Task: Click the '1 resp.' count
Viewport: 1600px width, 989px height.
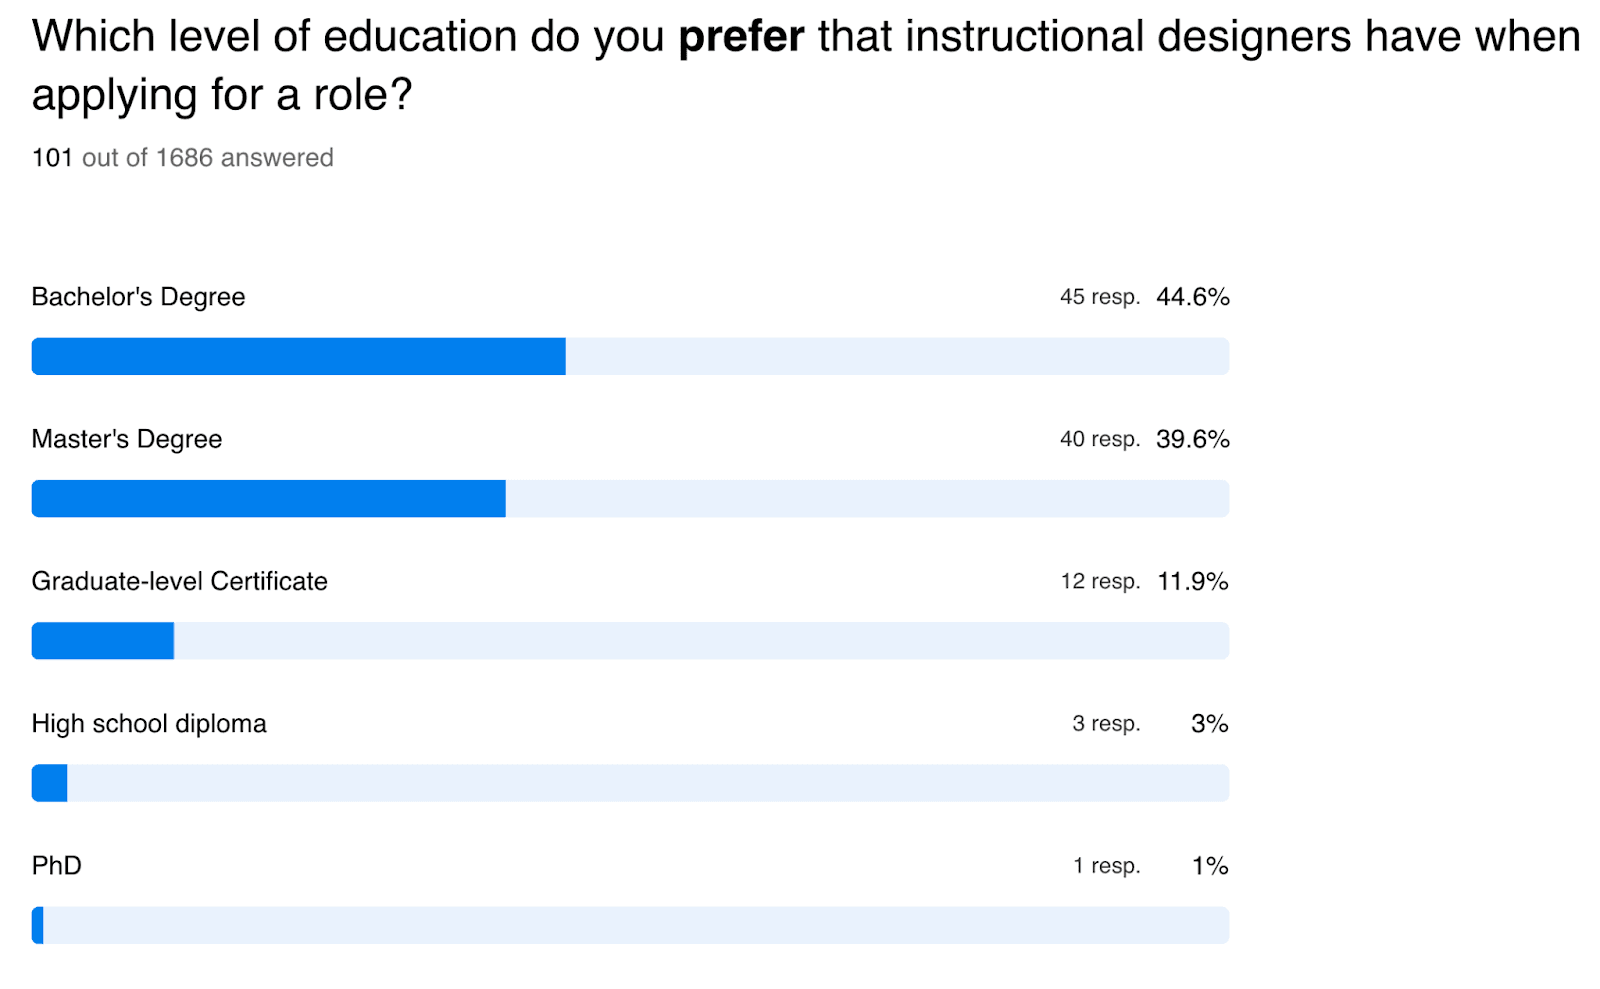Action: 1107,865
